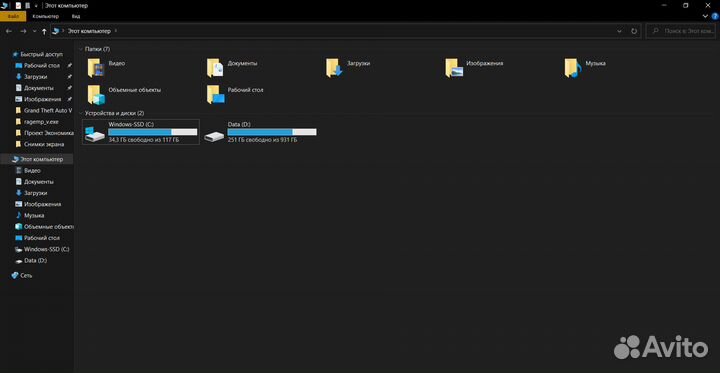
Task: Open the window system menu via the title bar PC icon
Action: click(x=5, y=6)
